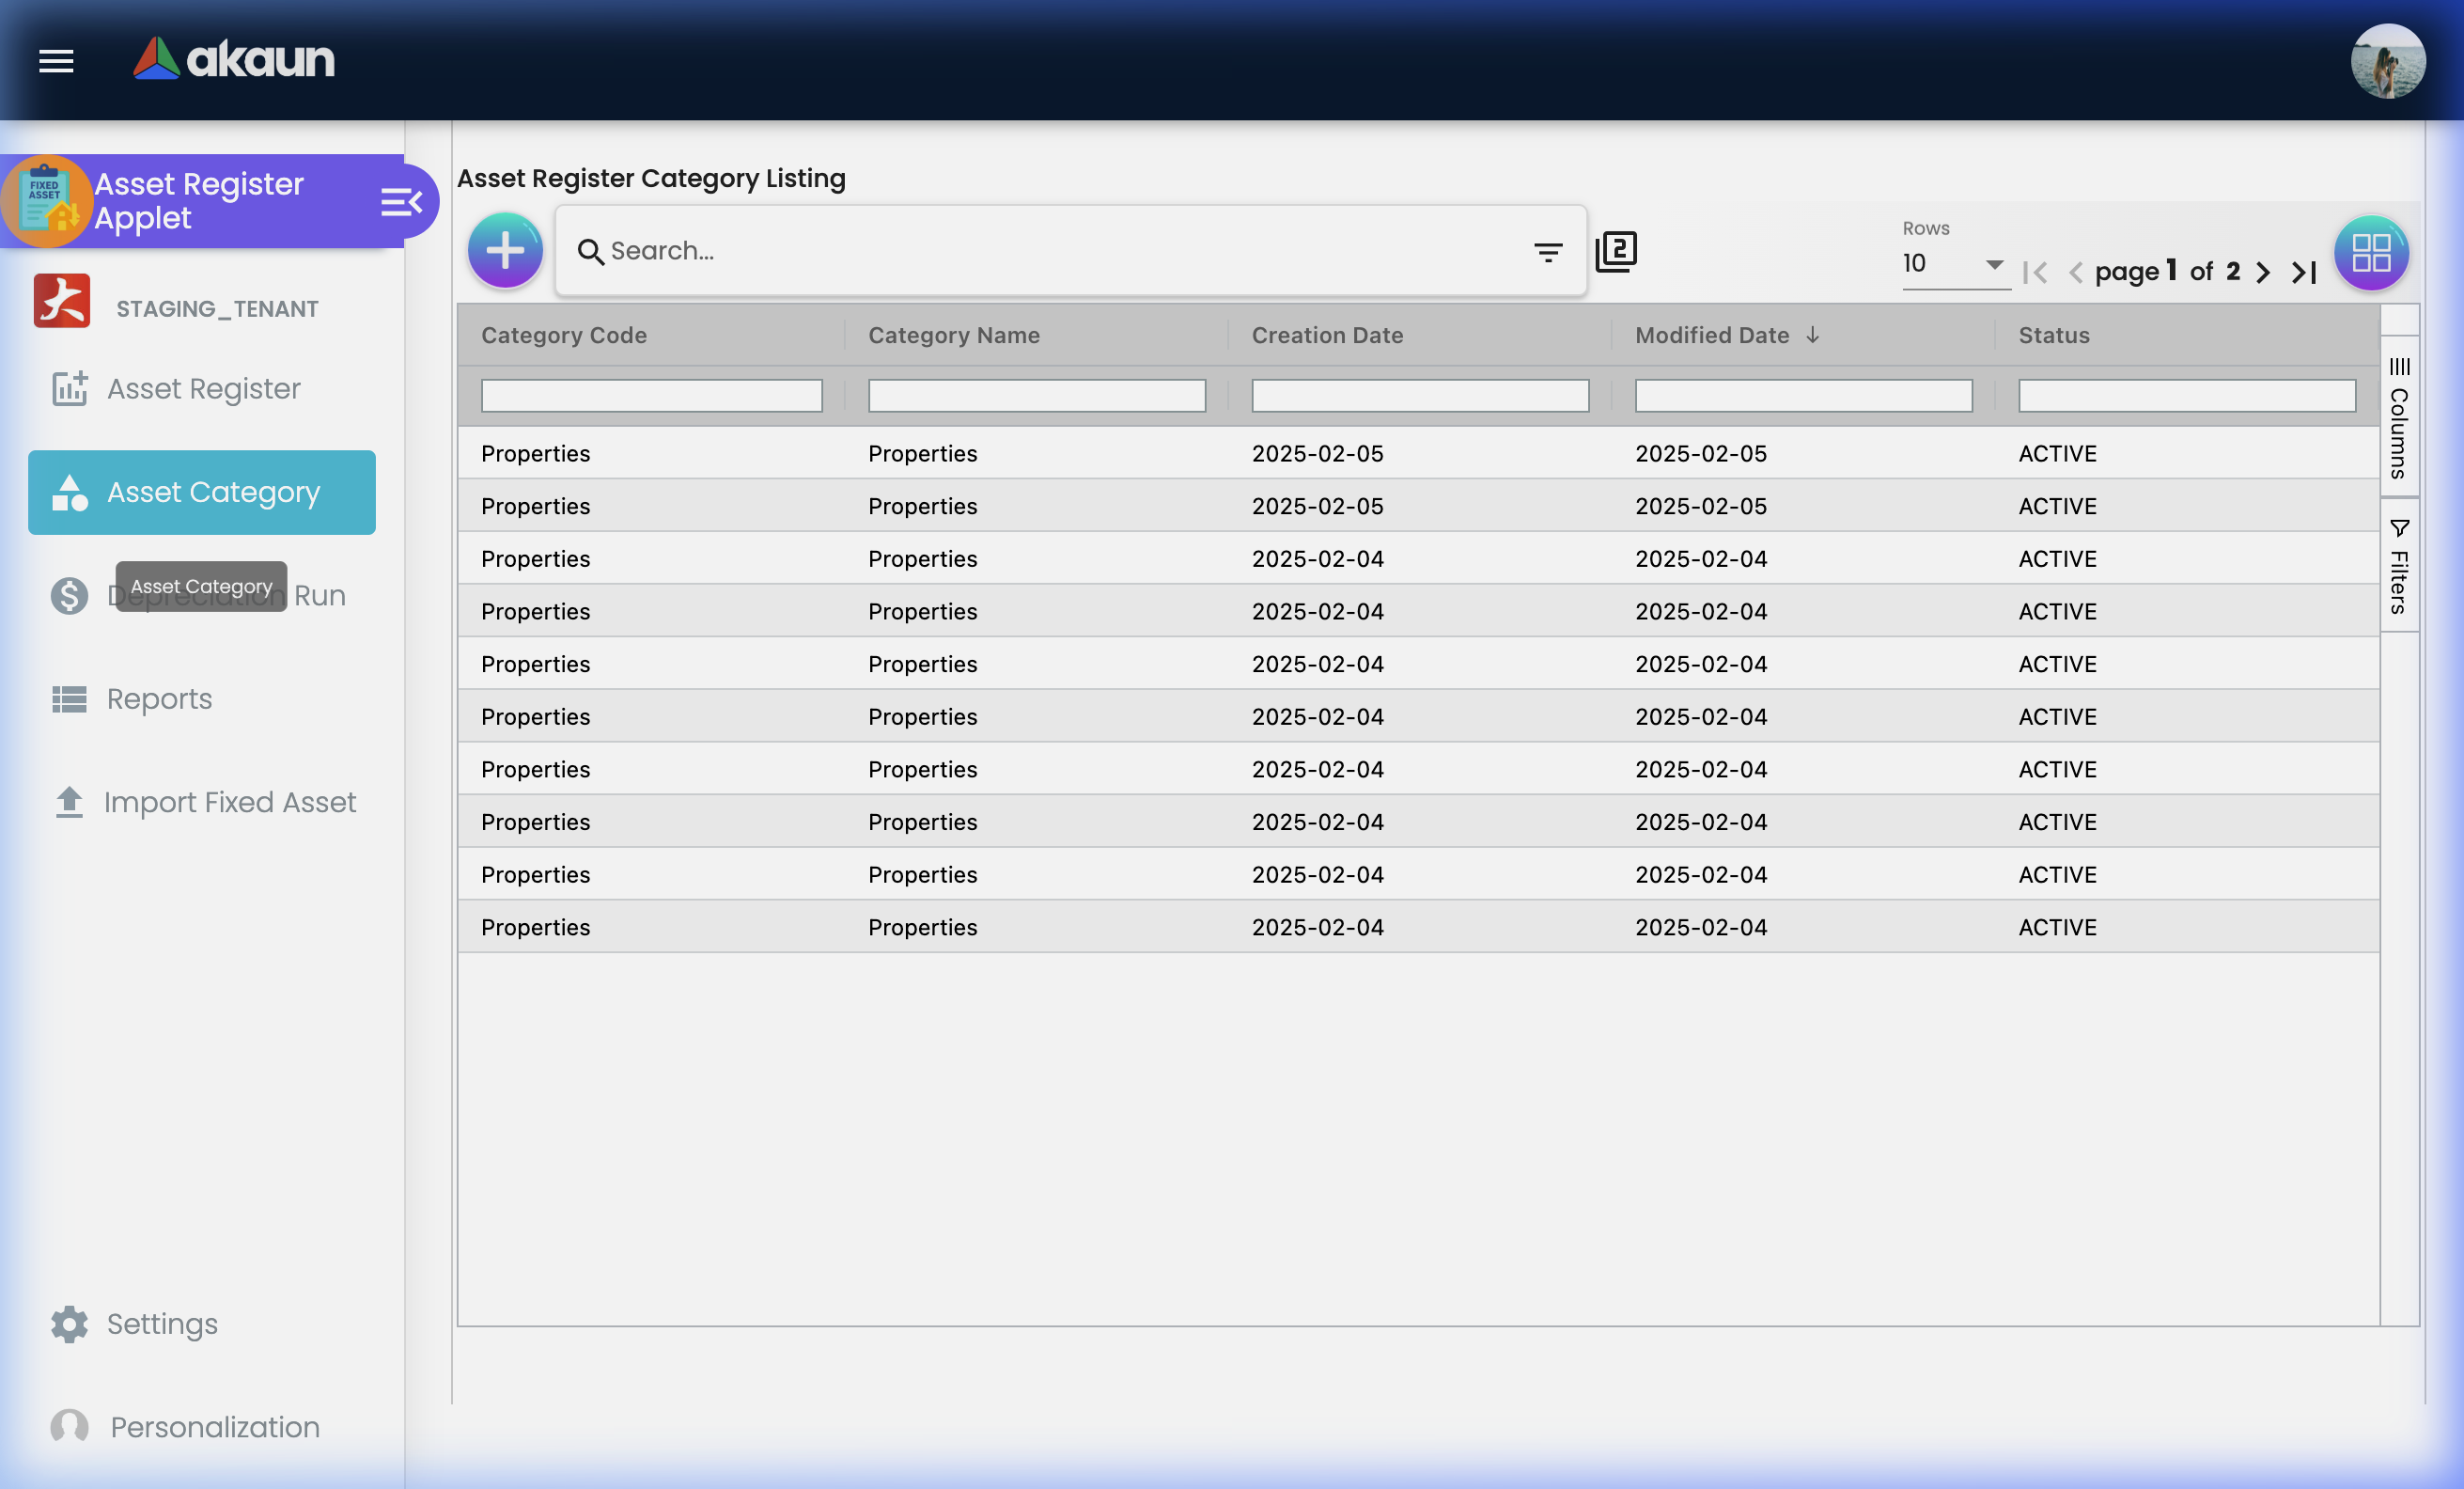Viewport: 2464px width, 1489px height.
Task: Open the apps grid launcher icon
Action: pyautogui.click(x=2370, y=252)
